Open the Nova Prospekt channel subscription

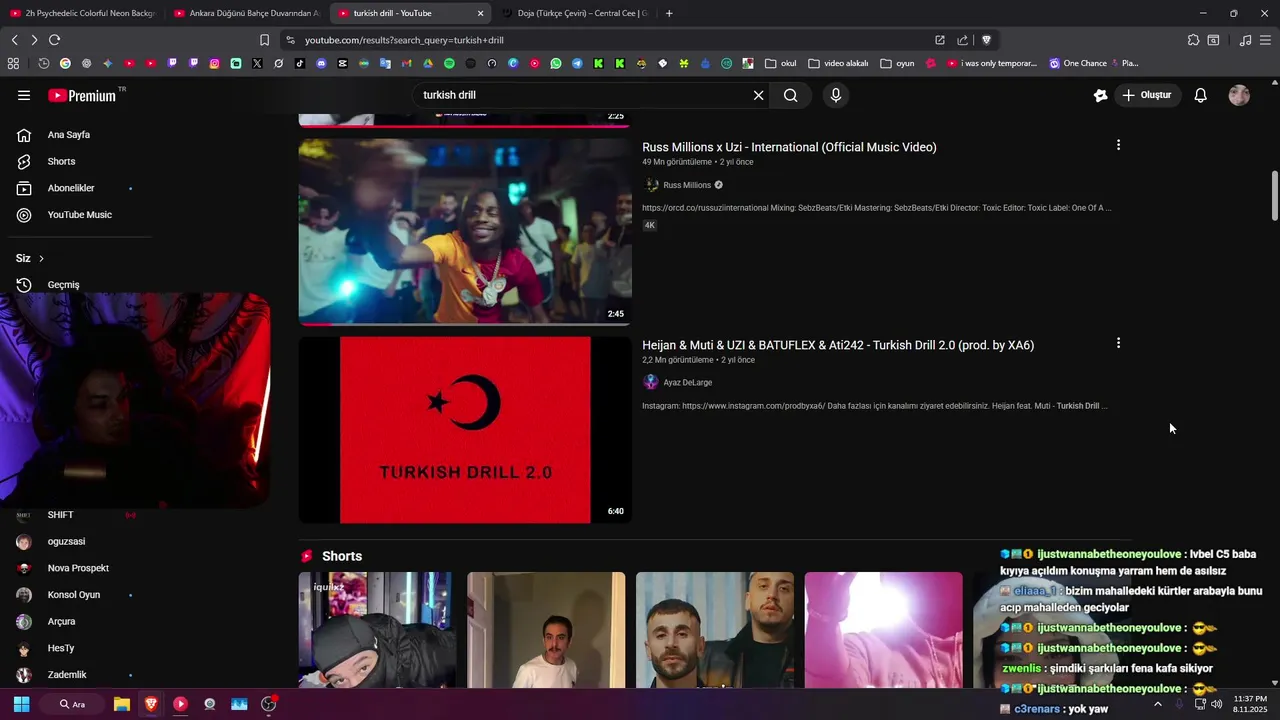pyautogui.click(x=78, y=568)
